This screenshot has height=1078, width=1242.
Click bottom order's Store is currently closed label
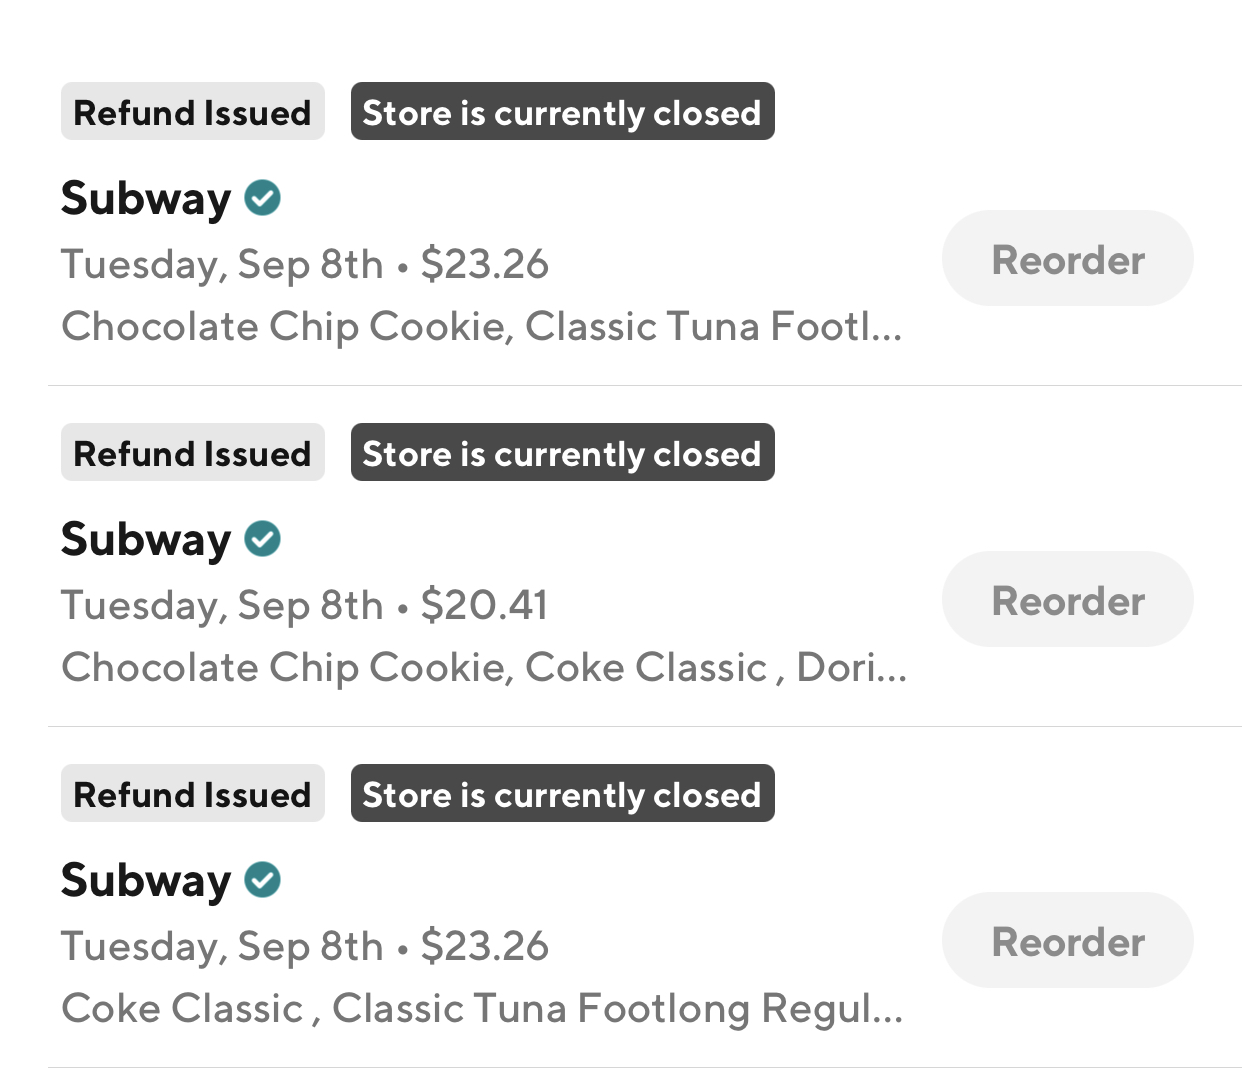tap(562, 794)
